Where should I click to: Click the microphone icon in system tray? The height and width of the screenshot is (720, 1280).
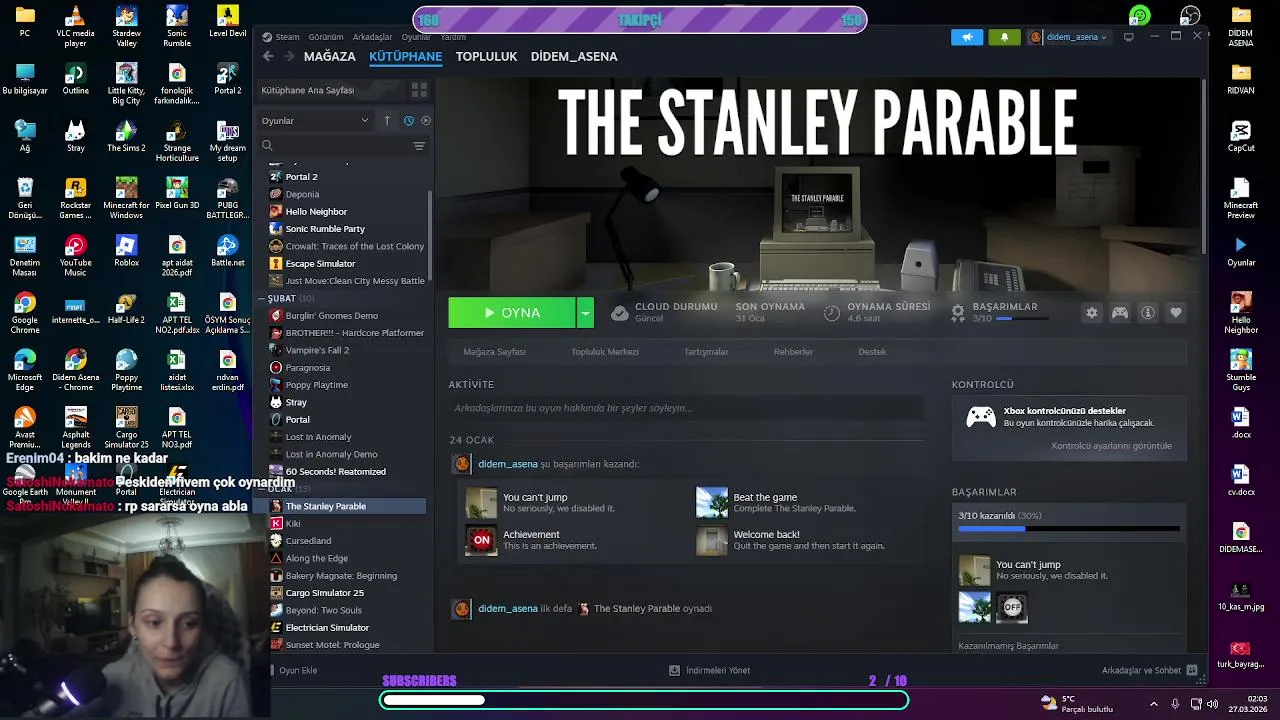click(1174, 704)
